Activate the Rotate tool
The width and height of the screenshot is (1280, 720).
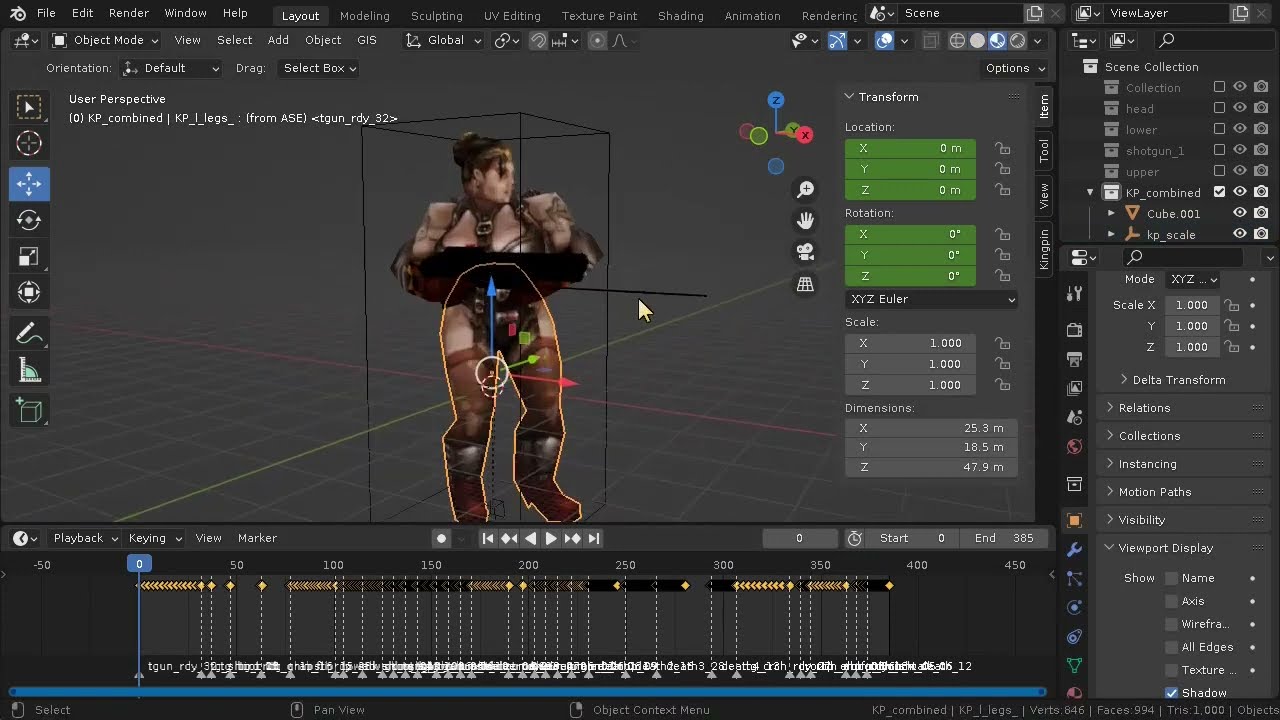tap(29, 220)
